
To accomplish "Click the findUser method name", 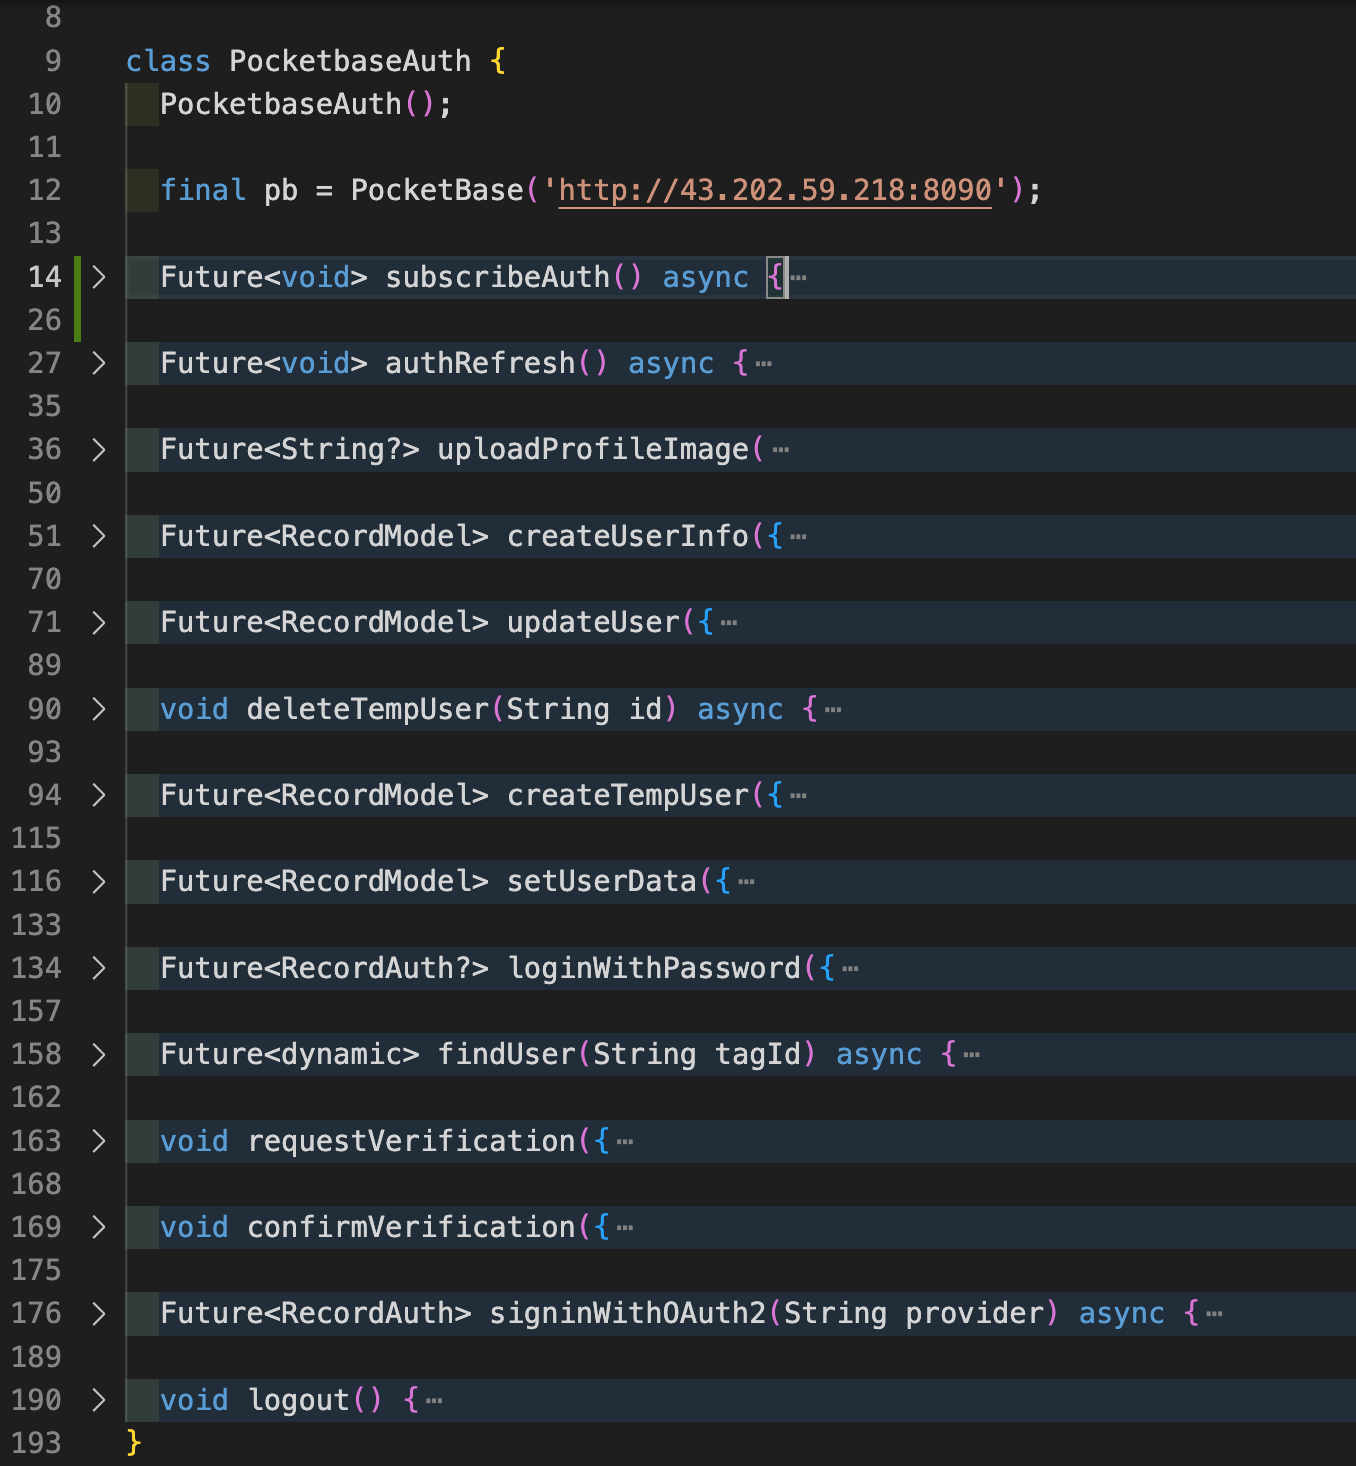I will tap(507, 1054).
